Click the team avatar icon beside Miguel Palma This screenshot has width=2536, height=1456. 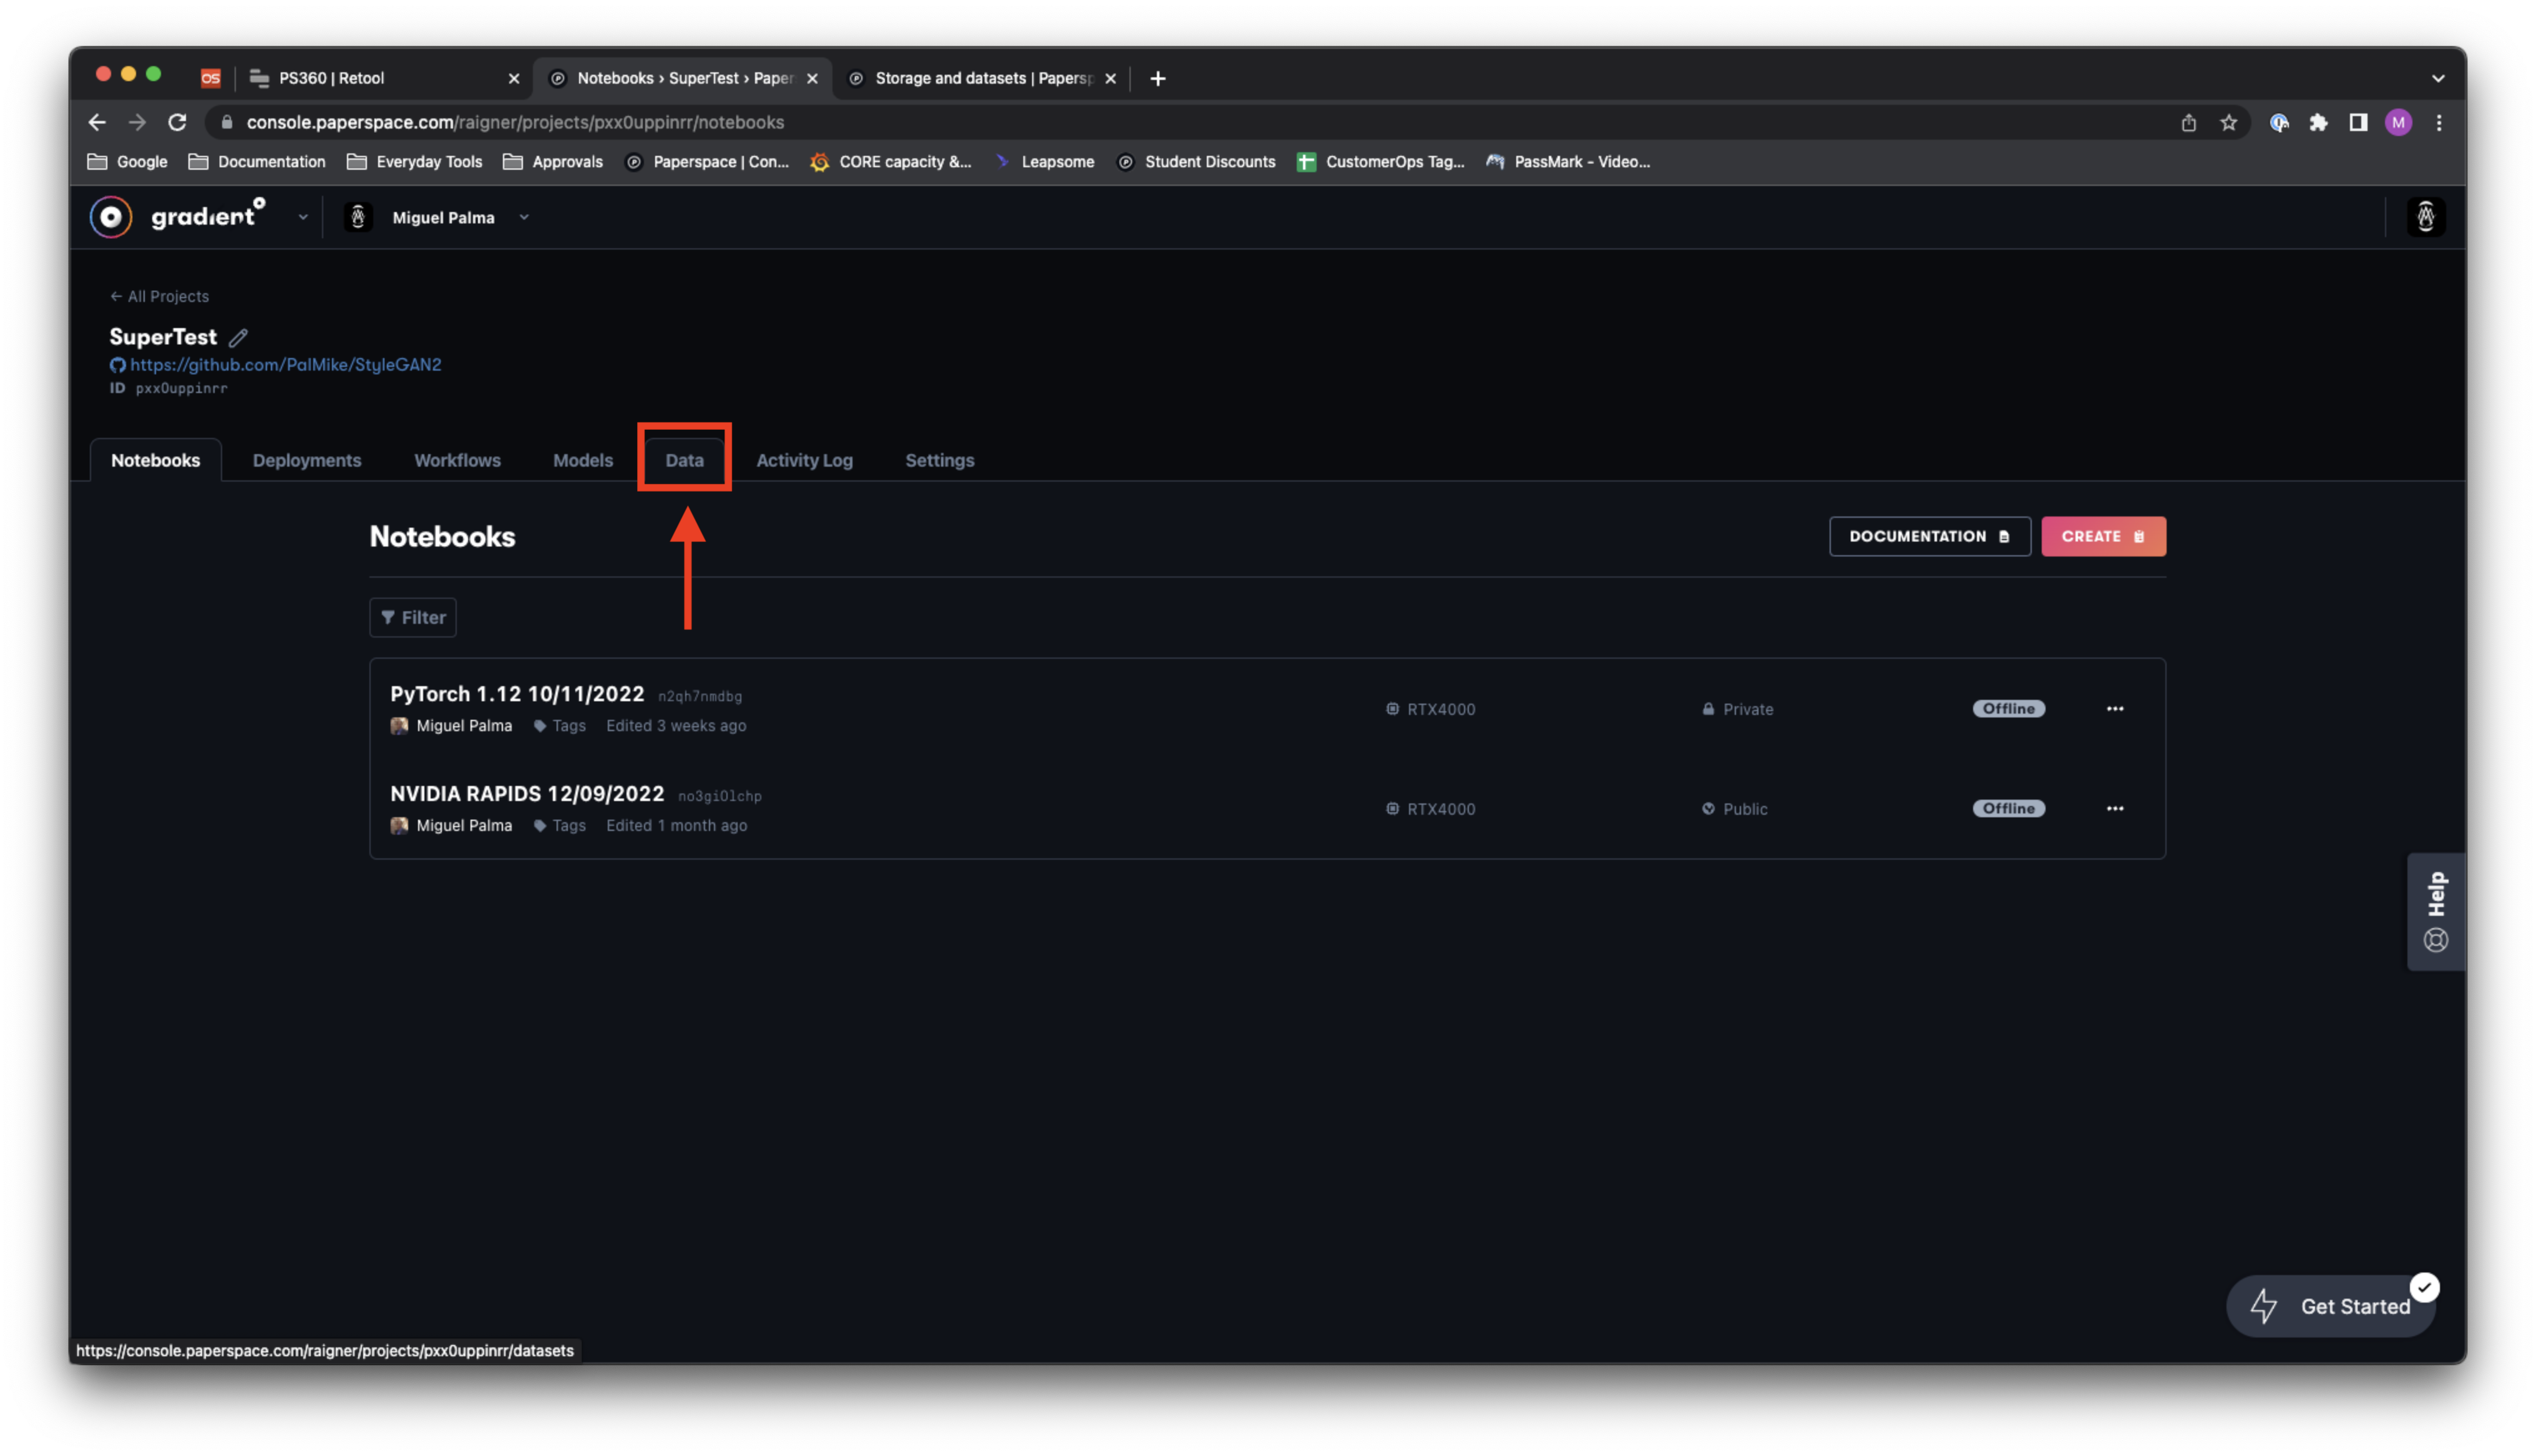pos(358,217)
